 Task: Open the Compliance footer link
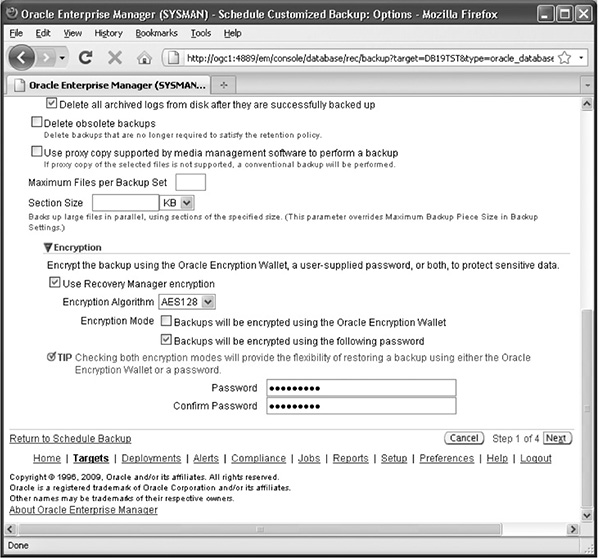(258, 458)
